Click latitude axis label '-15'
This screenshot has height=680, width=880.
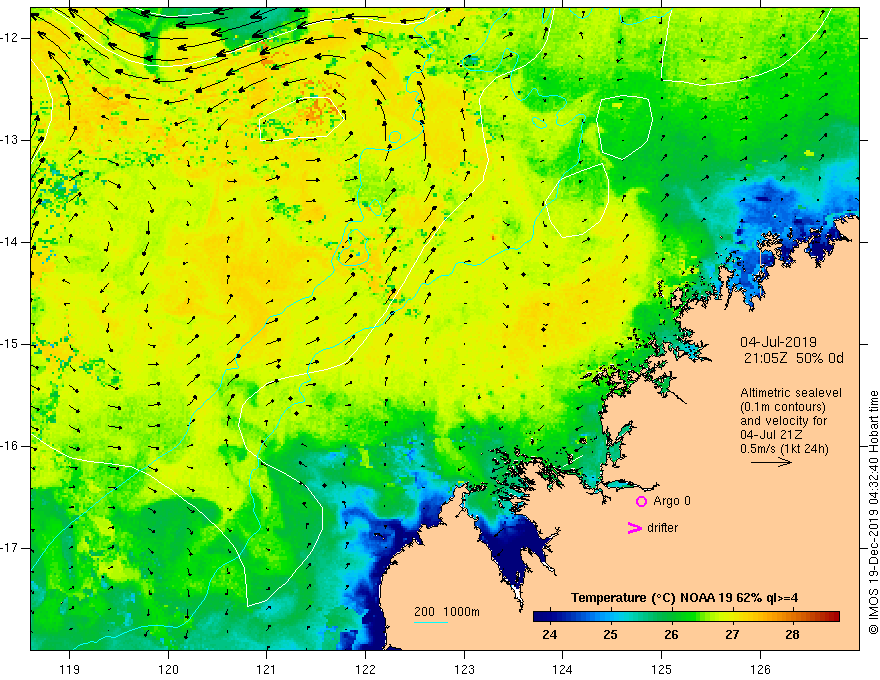(x=10, y=344)
